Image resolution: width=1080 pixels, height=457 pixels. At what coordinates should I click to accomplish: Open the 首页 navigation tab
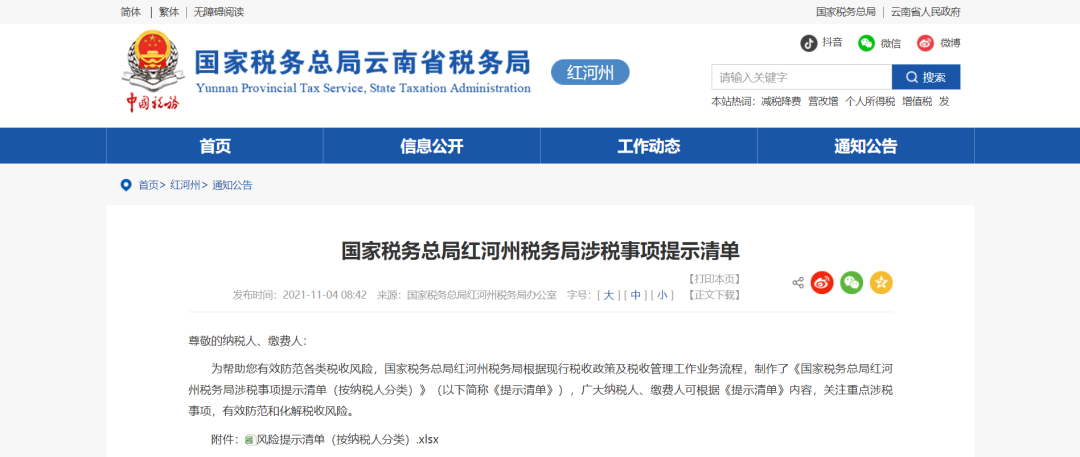(x=215, y=146)
